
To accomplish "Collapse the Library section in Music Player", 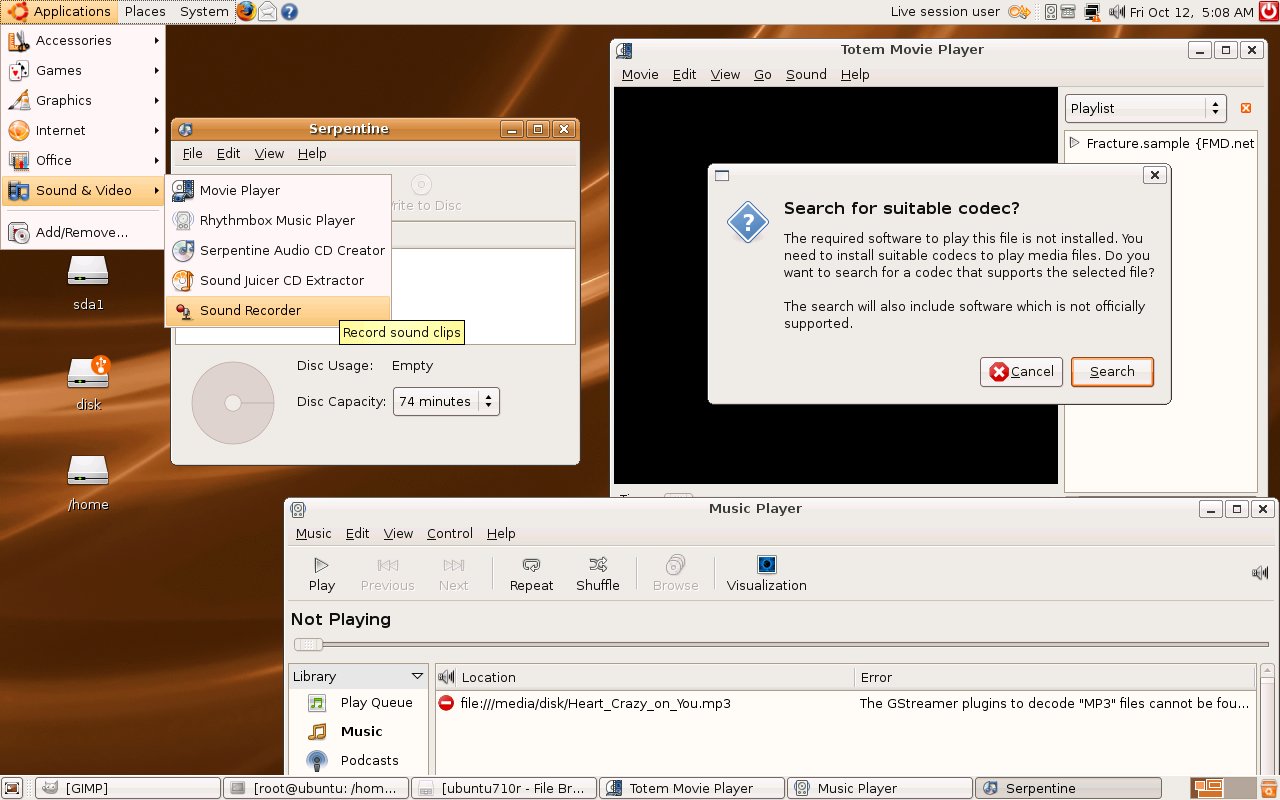I will point(417,676).
